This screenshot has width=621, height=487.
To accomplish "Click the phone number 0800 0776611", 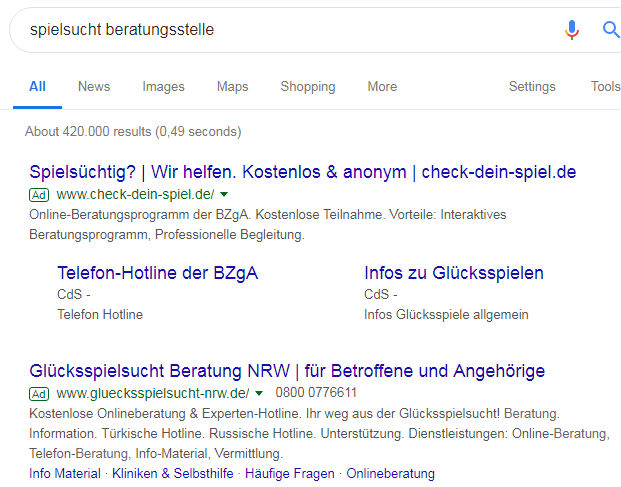I will [x=316, y=393].
